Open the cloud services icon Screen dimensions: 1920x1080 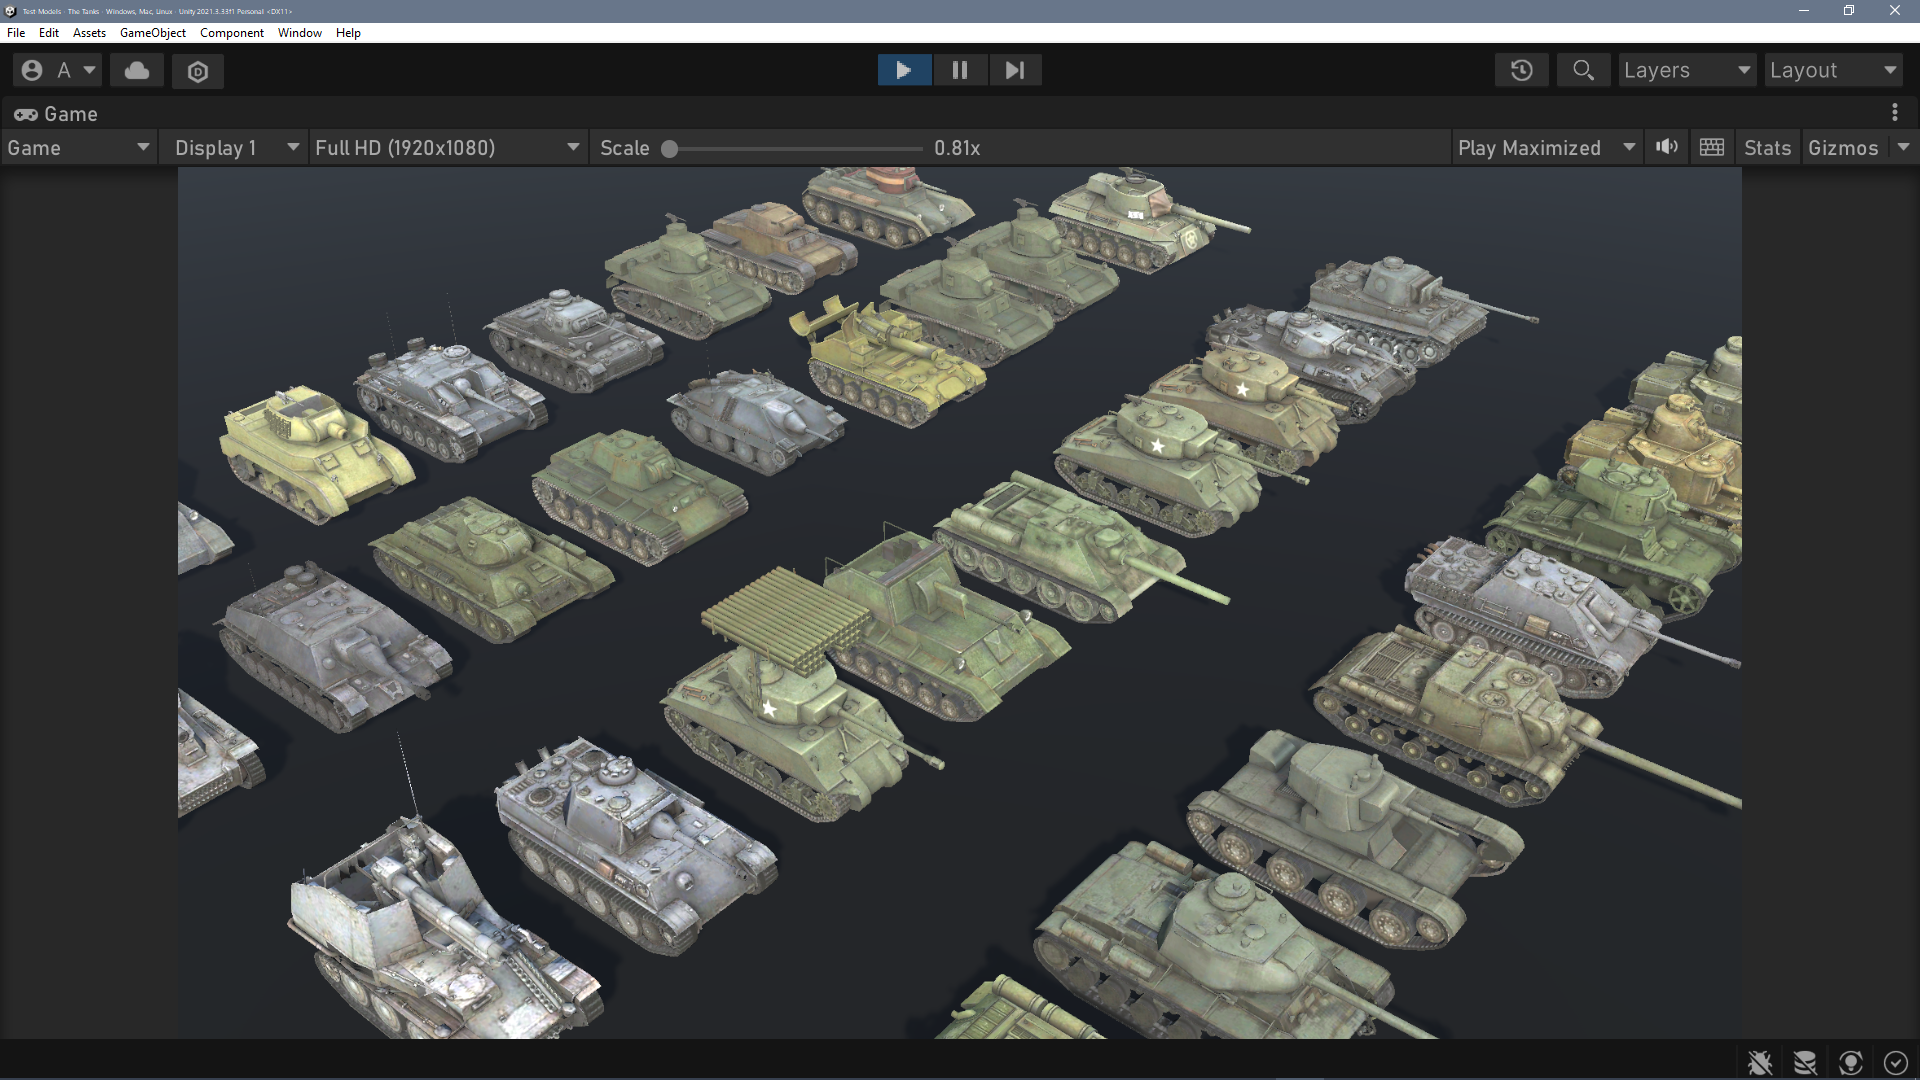[x=137, y=70]
